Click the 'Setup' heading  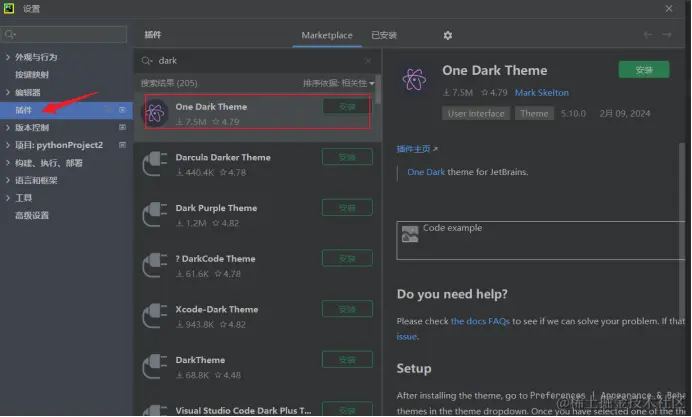click(x=414, y=368)
